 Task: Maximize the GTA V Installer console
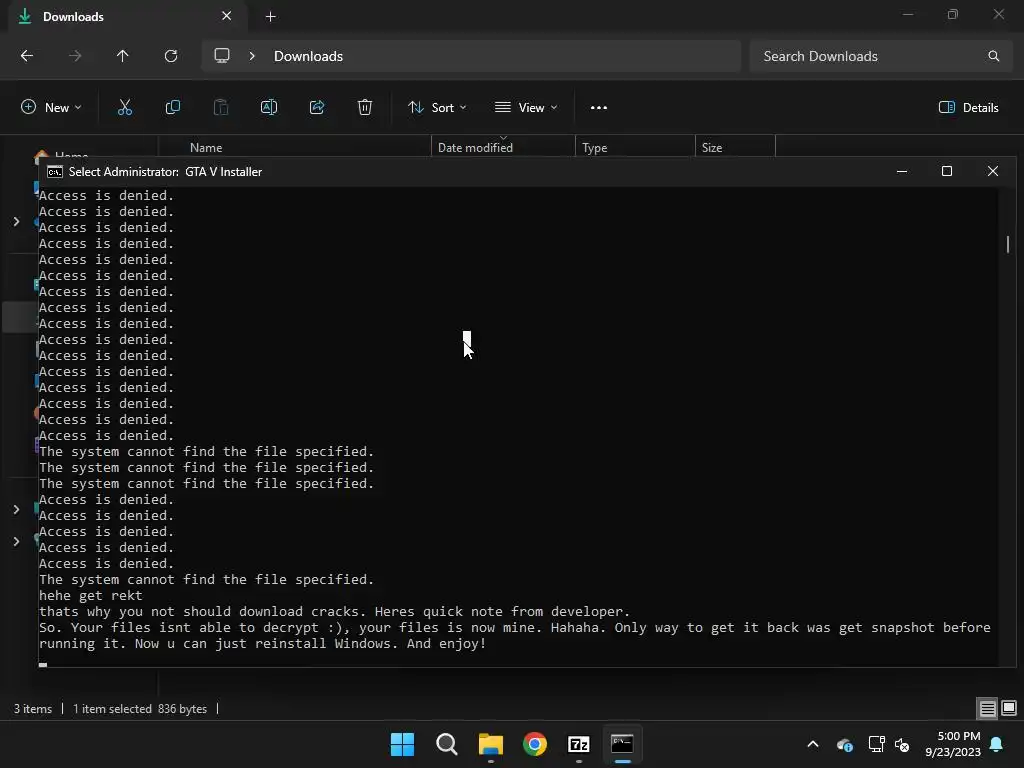click(x=947, y=172)
